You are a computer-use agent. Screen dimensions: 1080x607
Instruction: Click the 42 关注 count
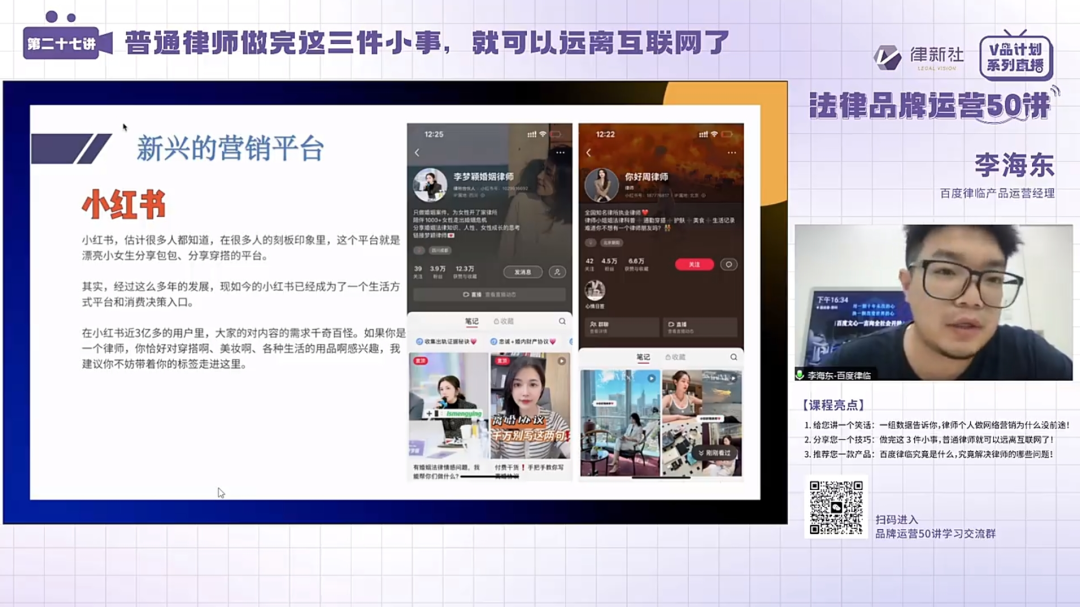tap(590, 264)
